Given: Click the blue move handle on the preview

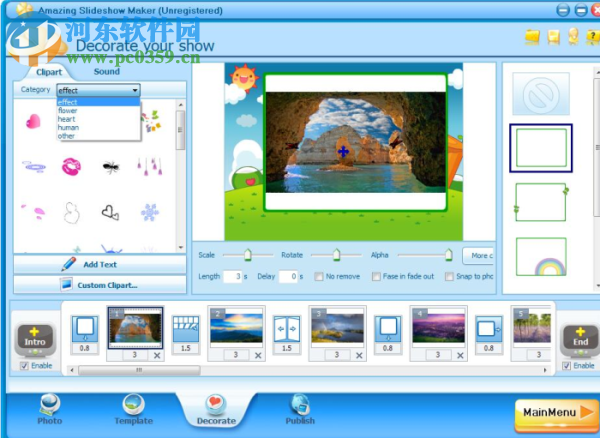Looking at the screenshot, I should pyautogui.click(x=343, y=152).
